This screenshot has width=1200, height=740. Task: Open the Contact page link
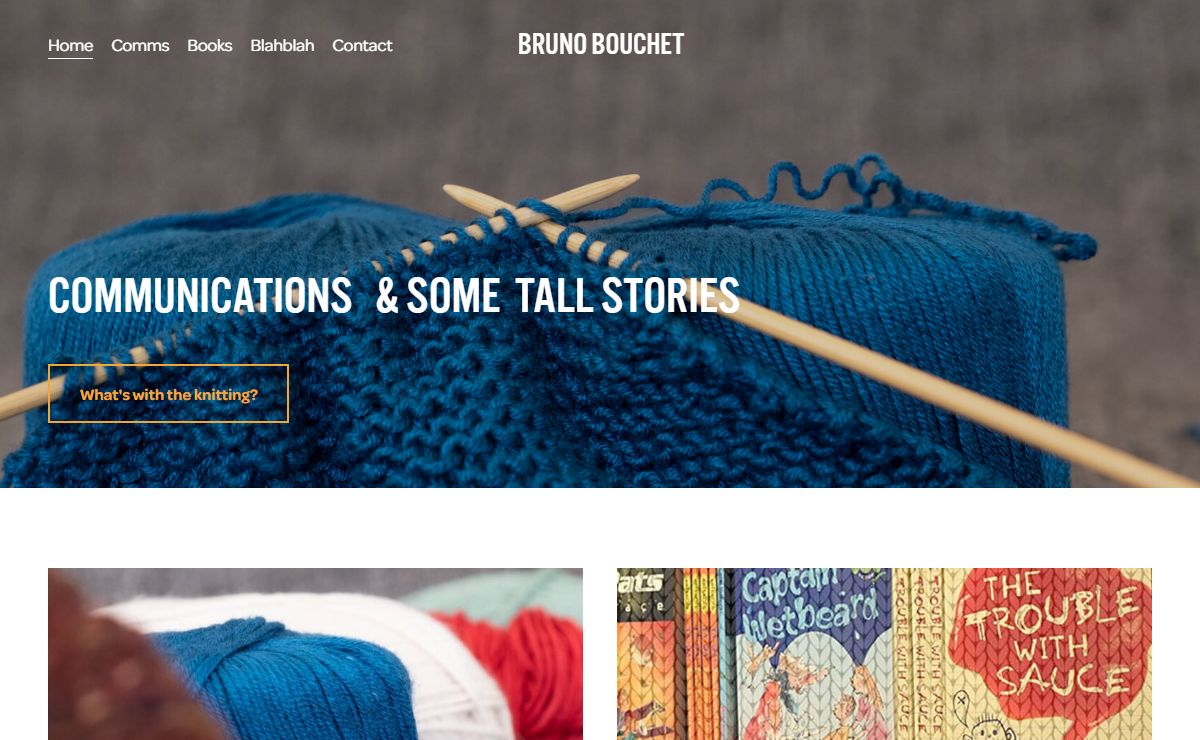[362, 45]
